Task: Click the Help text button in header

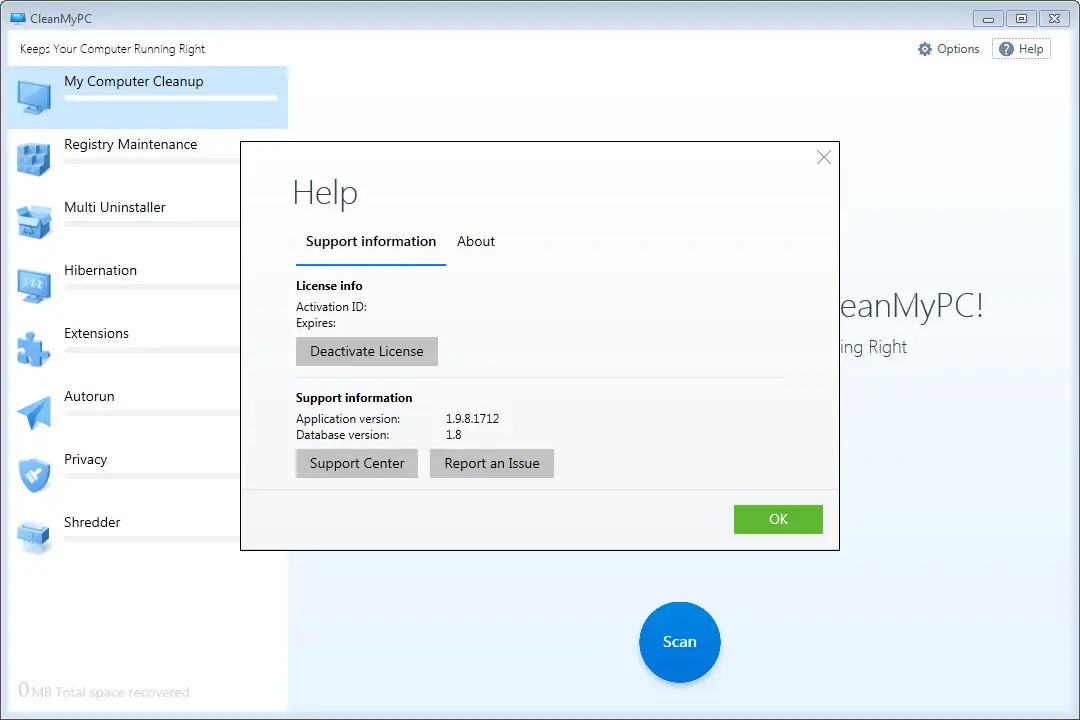Action: coord(1031,49)
